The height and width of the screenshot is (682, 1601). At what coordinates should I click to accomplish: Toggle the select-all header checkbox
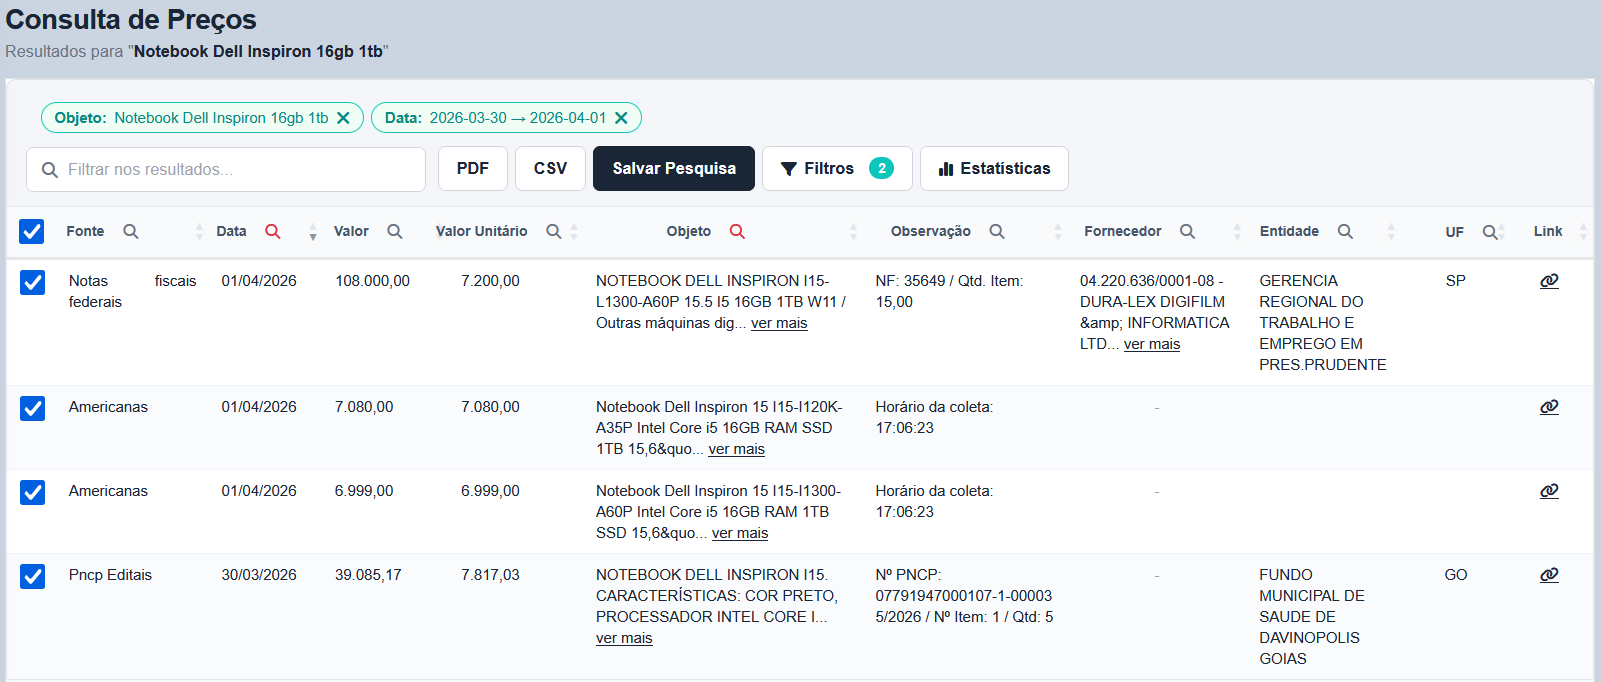click(x=32, y=232)
